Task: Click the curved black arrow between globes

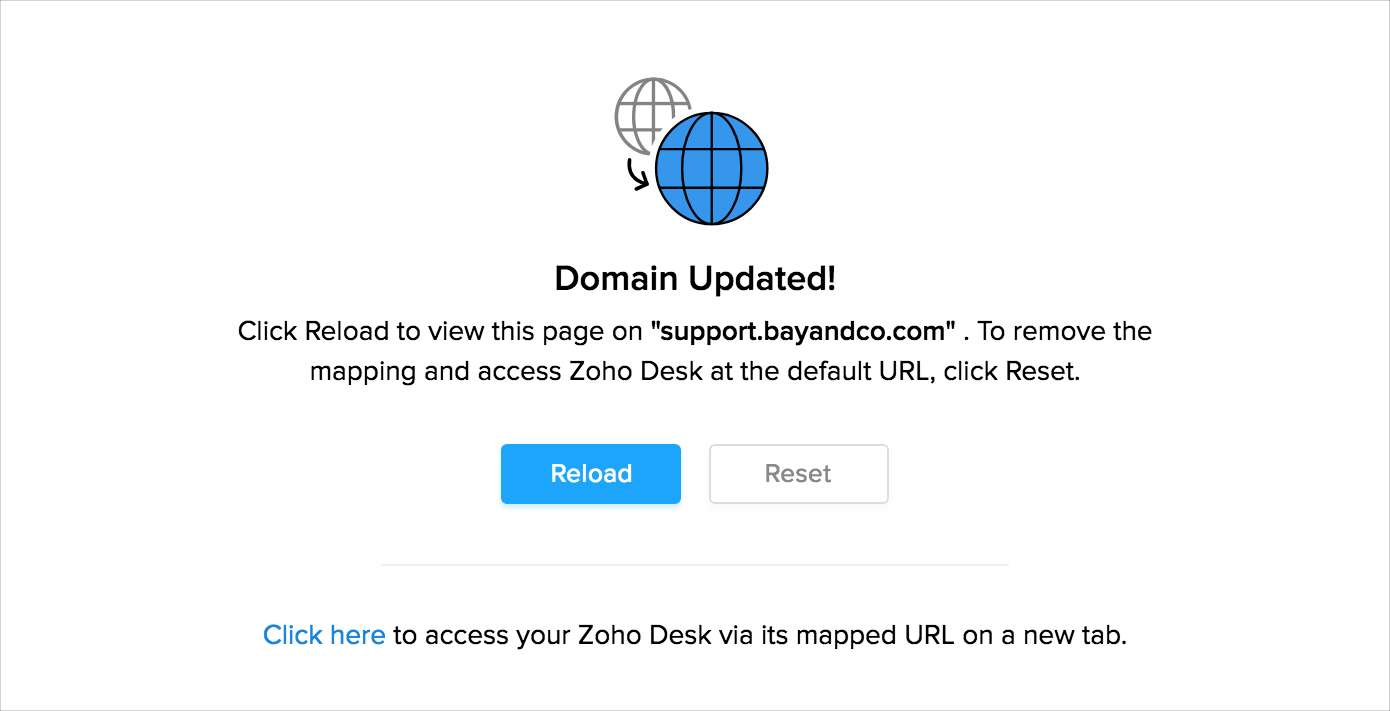Action: tap(636, 177)
